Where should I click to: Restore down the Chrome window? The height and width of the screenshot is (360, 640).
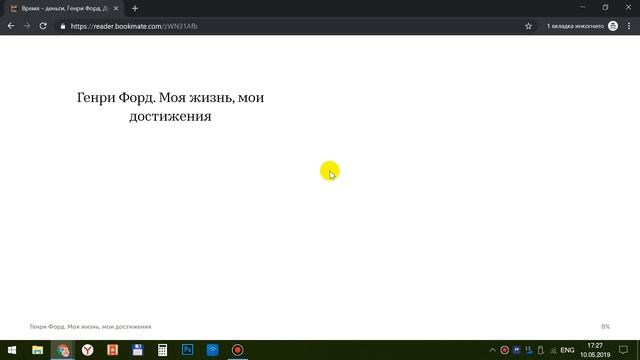(x=605, y=7)
